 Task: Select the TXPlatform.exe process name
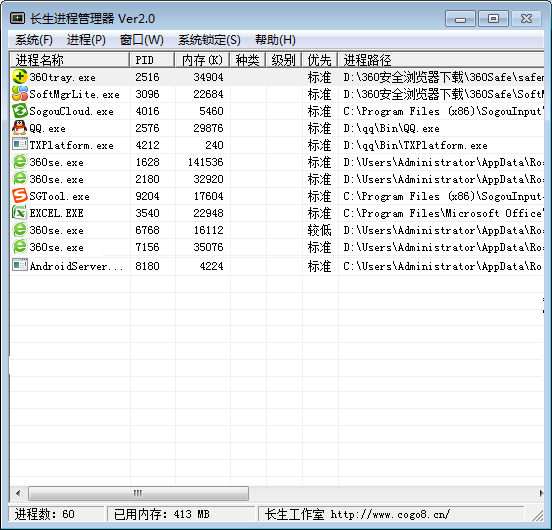71,145
